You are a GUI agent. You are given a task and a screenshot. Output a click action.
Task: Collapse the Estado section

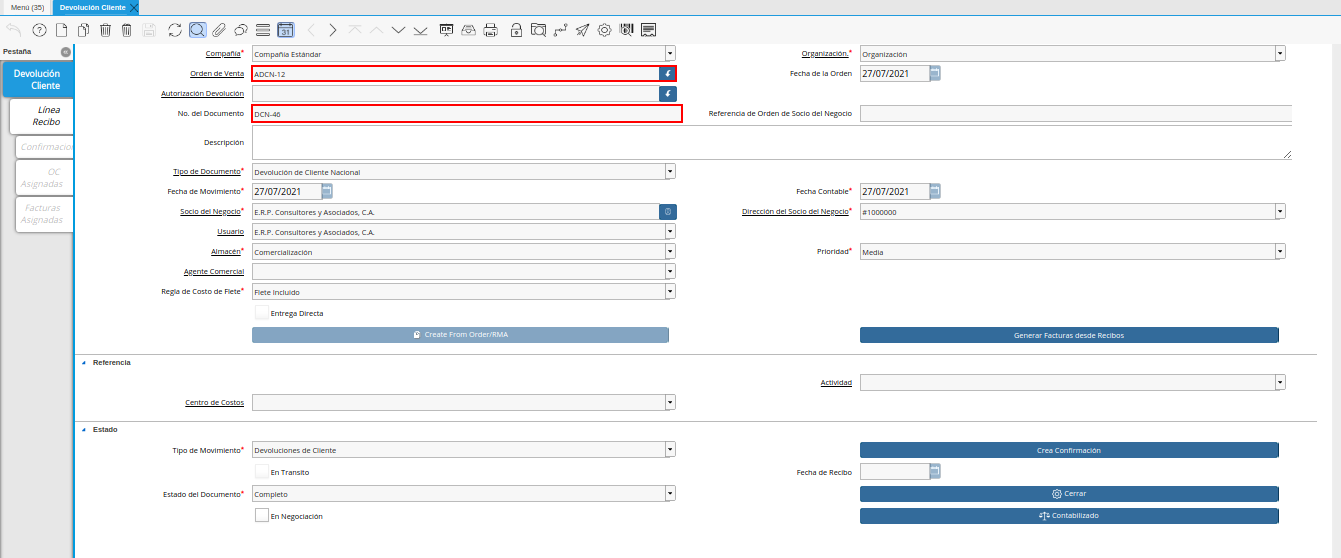[x=84, y=429]
